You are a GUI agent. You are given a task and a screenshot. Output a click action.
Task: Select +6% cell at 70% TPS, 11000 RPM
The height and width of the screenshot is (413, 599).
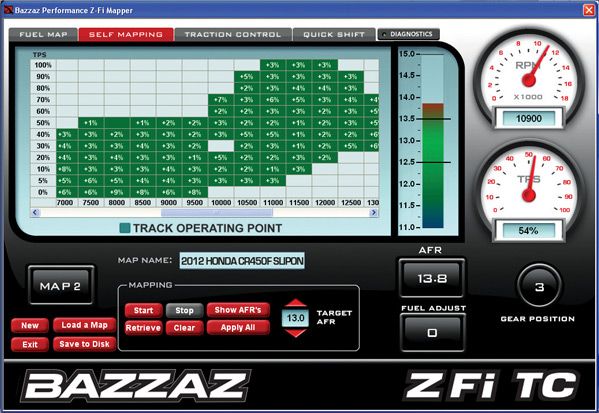(273, 100)
